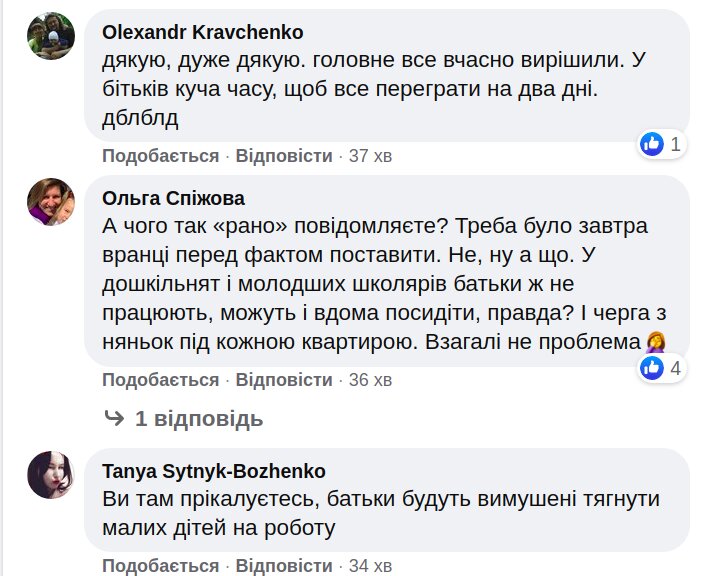Click like reaction icon on Ольга's comment

coord(652,368)
